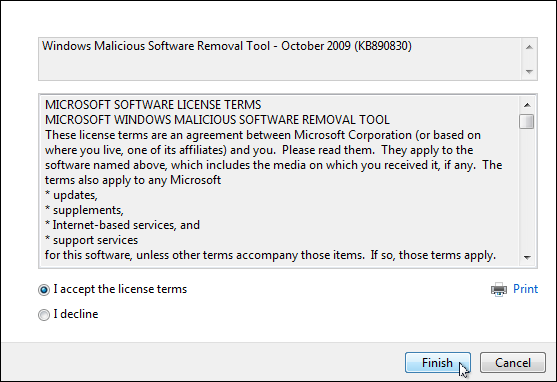This screenshot has height=382, width=557.
Task: Choose the "I decline" radio button
Action: [44, 315]
